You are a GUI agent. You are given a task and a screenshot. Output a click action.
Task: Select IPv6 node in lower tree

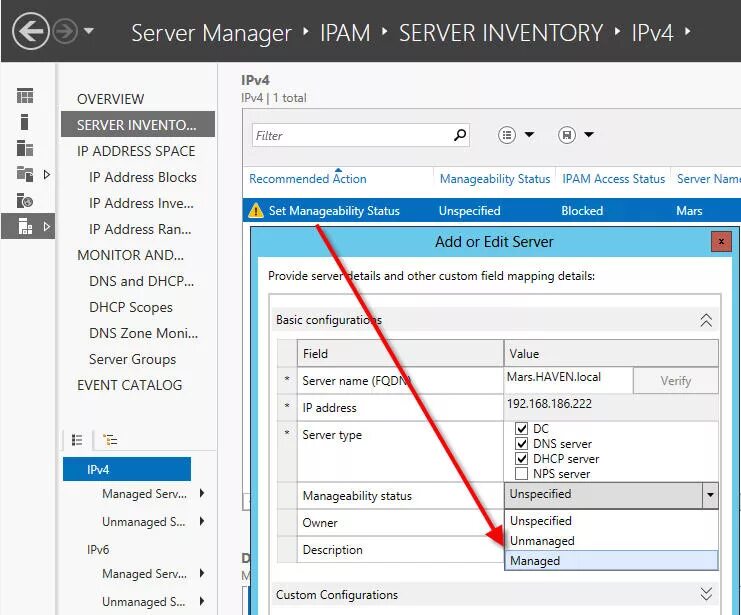(98, 549)
